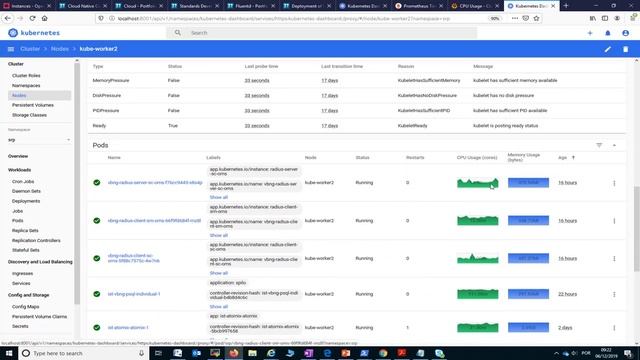Open actions menu for vbng-radius-server pod

(614, 183)
